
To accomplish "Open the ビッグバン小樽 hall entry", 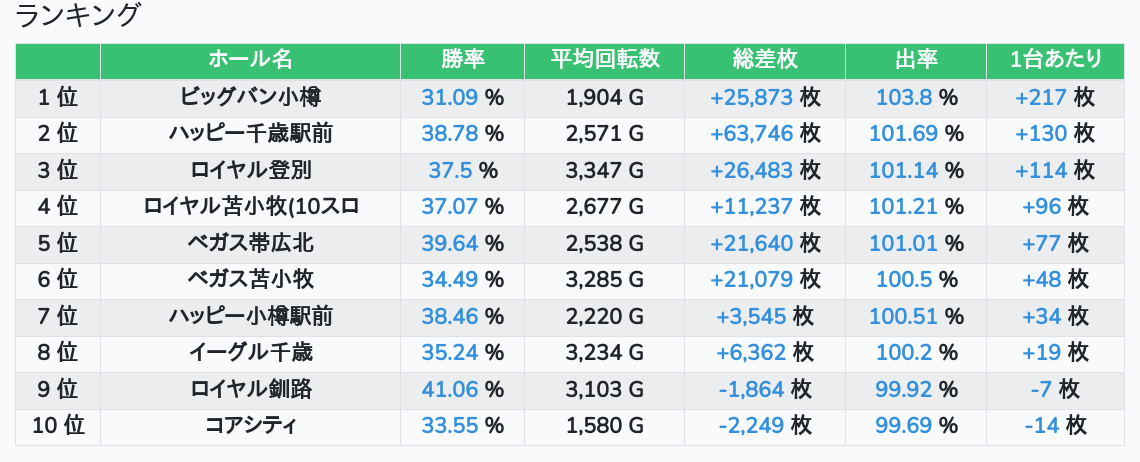I will [250, 97].
